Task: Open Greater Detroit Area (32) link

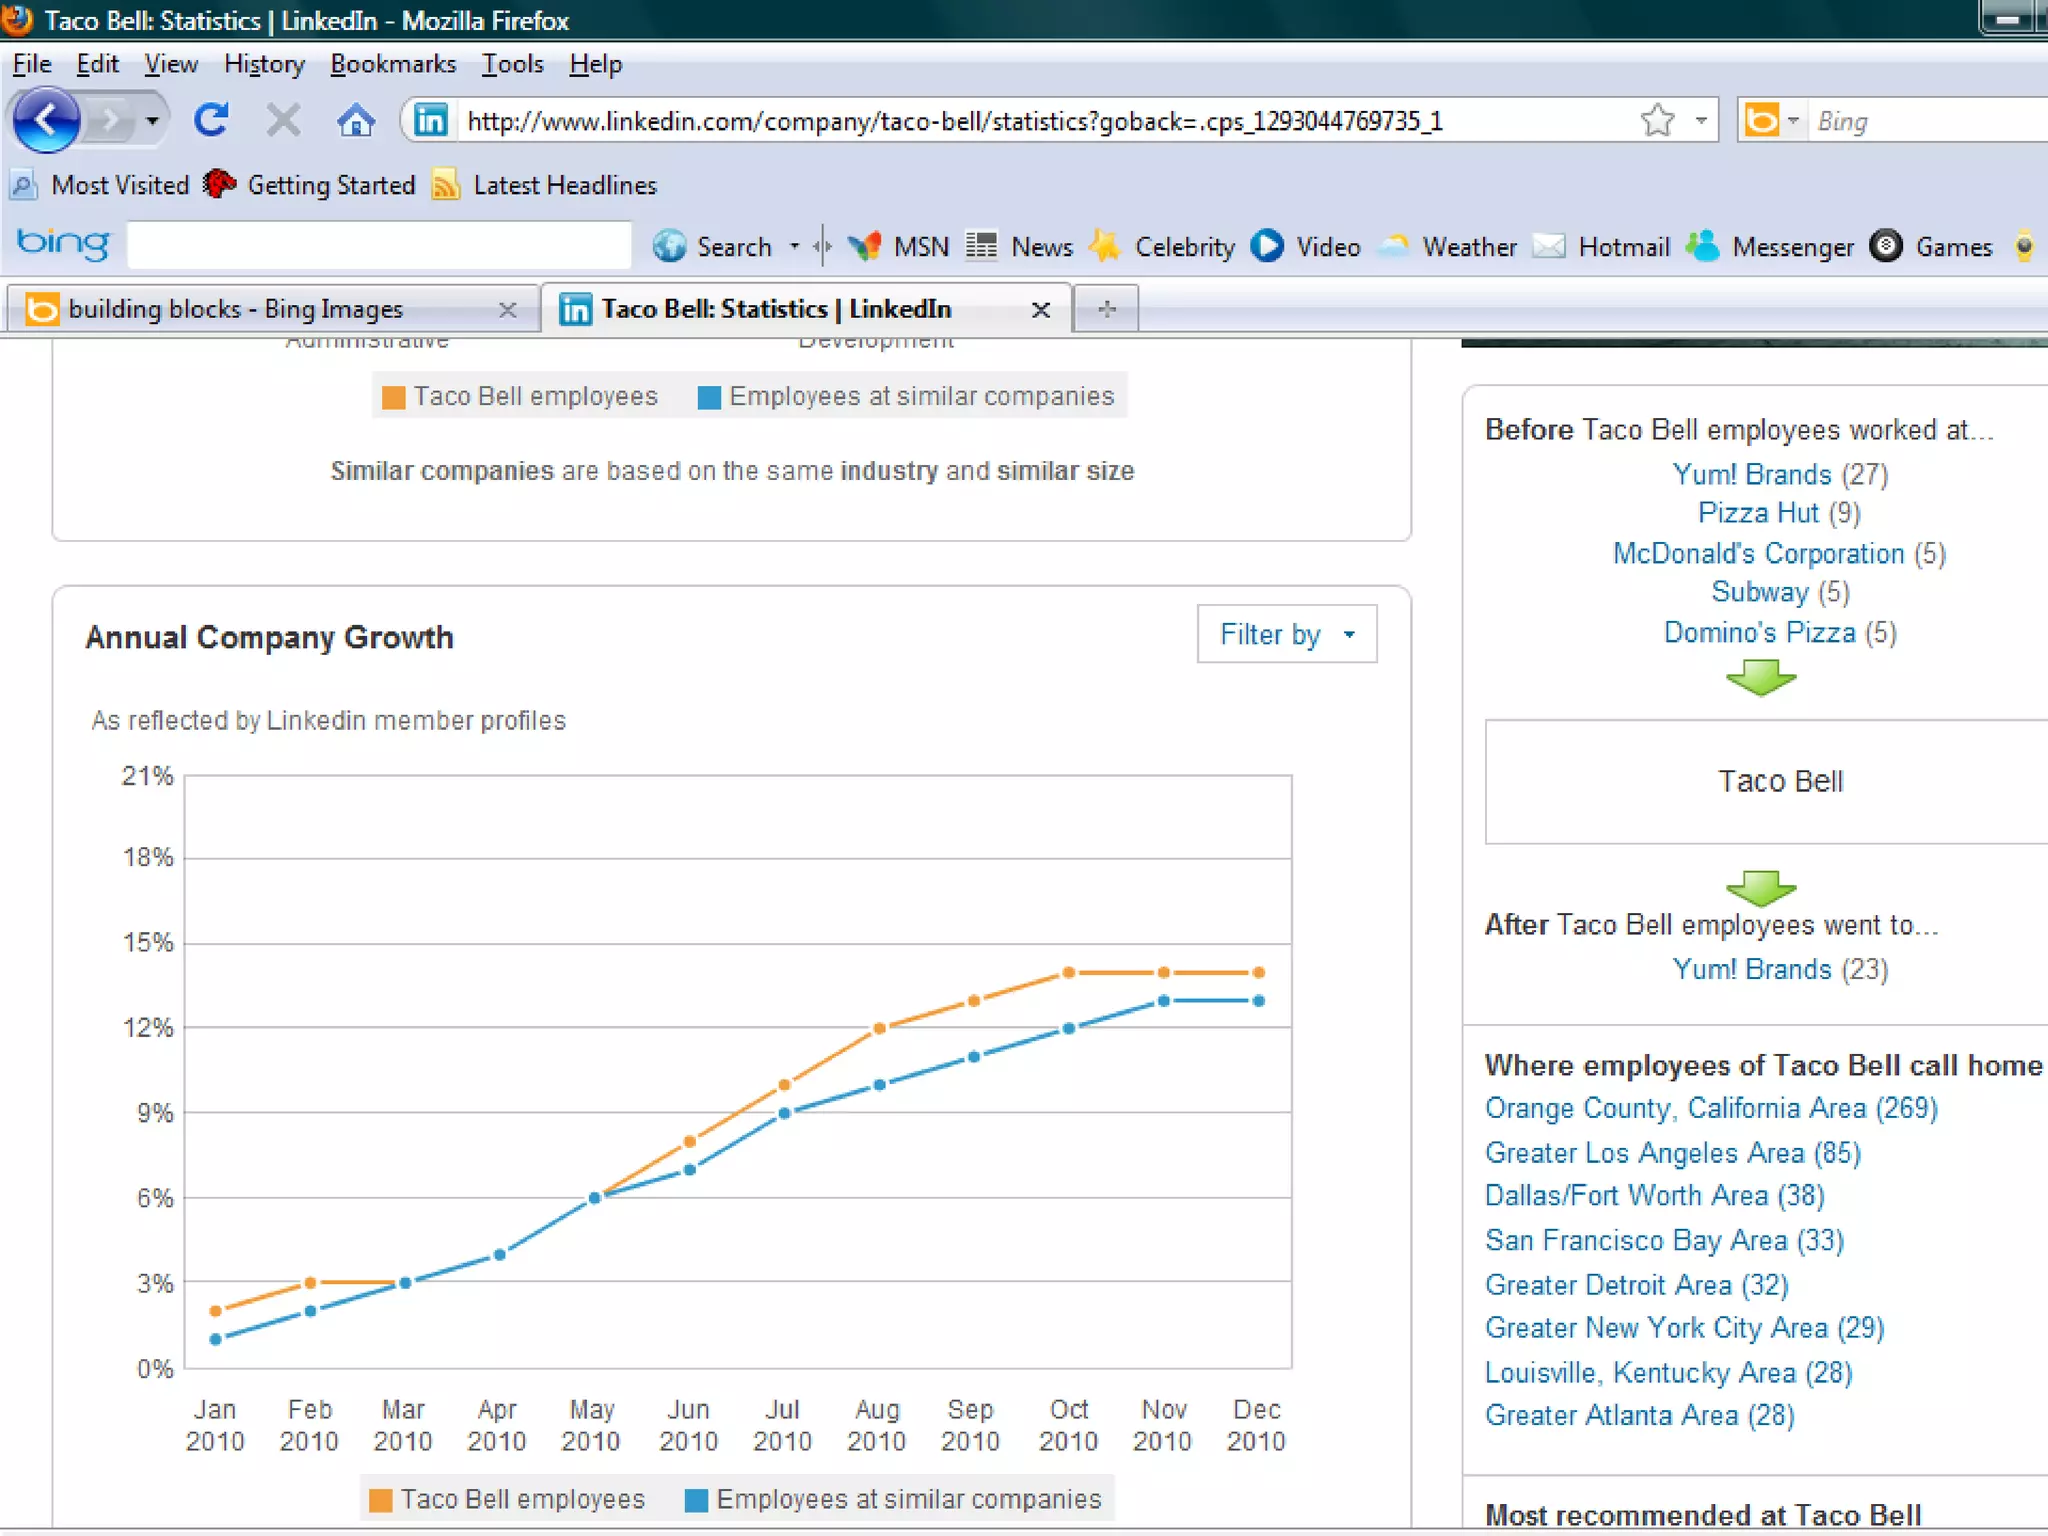Action: 1637,1285
